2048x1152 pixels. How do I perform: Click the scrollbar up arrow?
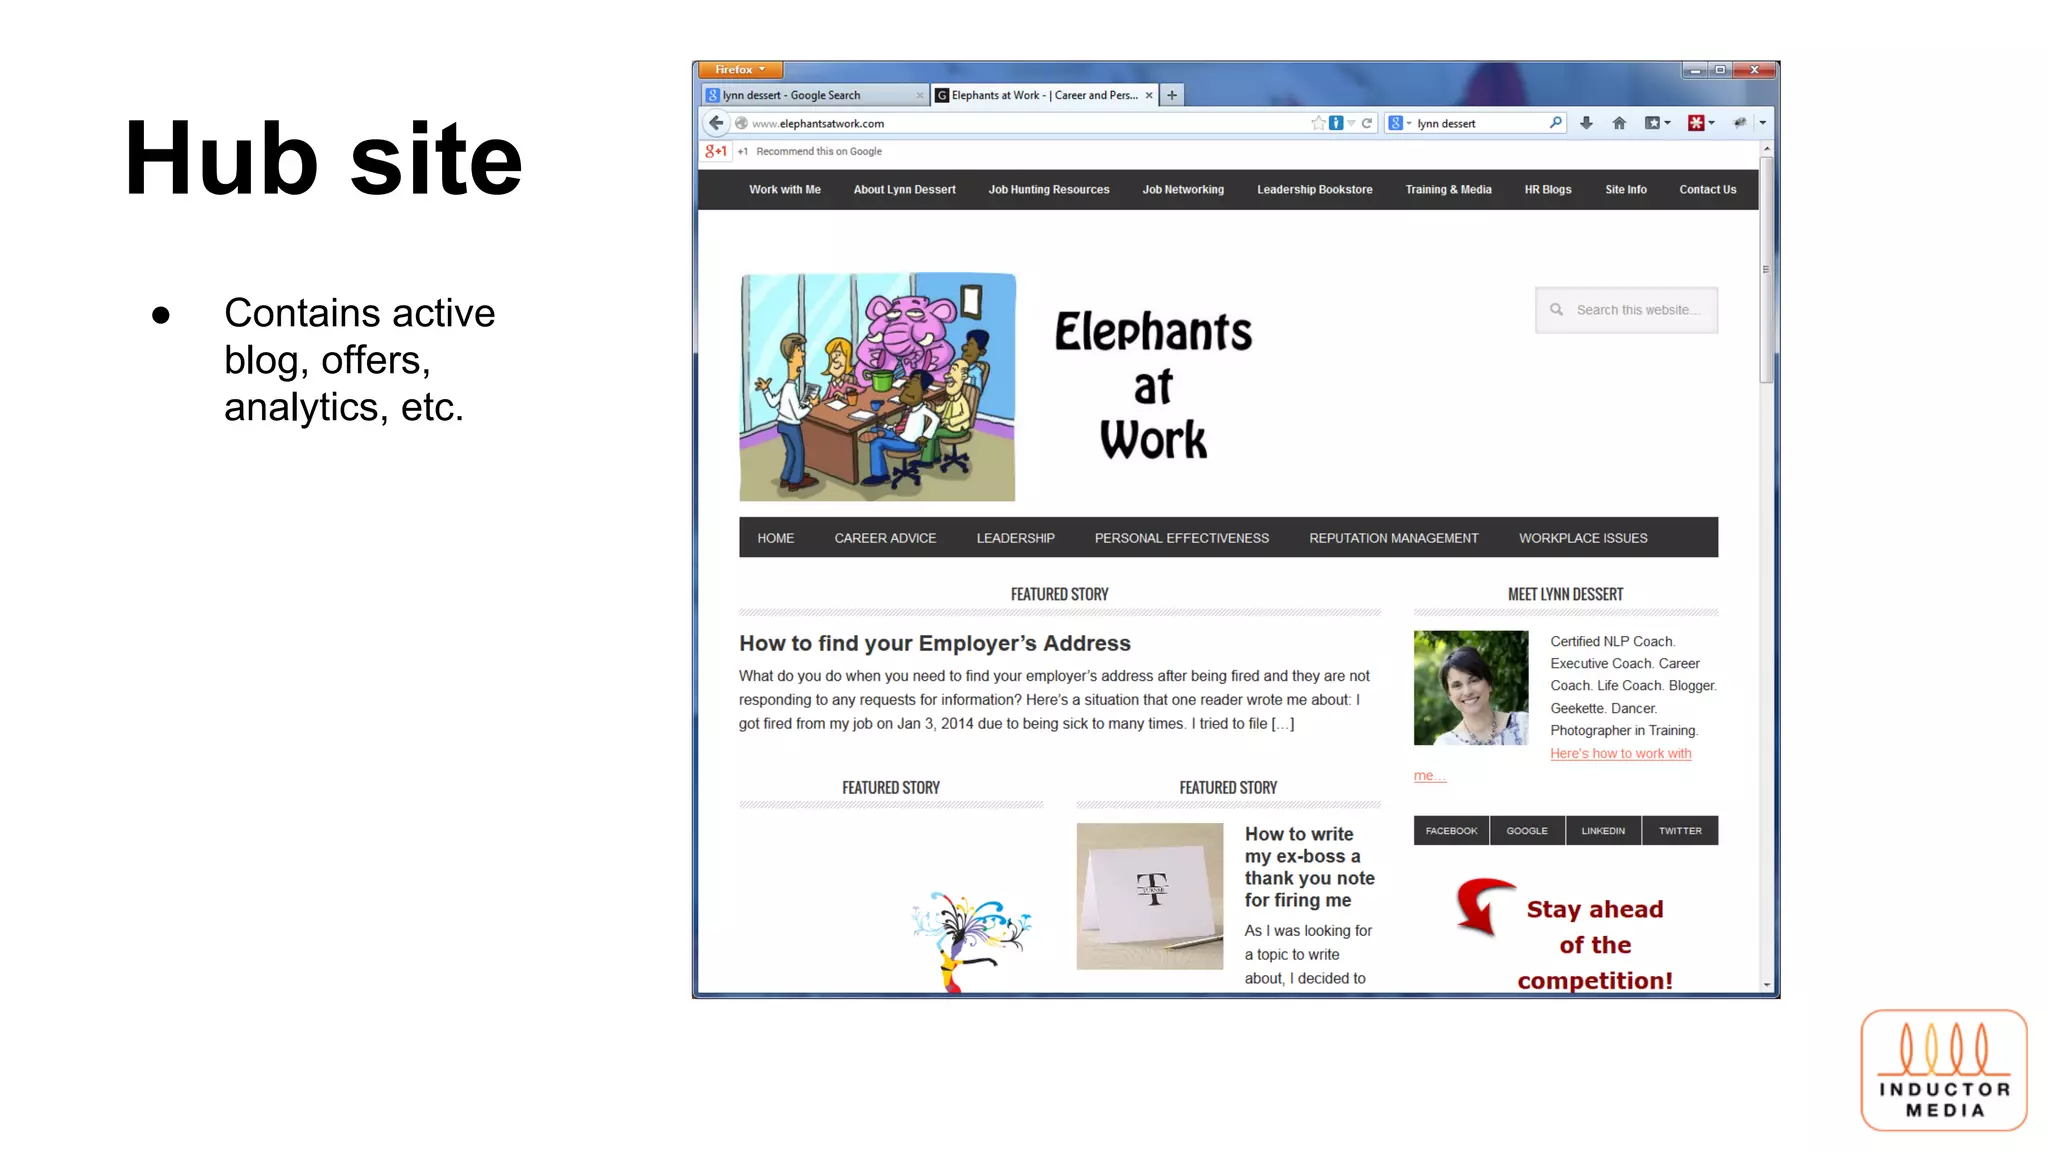pos(1766,149)
